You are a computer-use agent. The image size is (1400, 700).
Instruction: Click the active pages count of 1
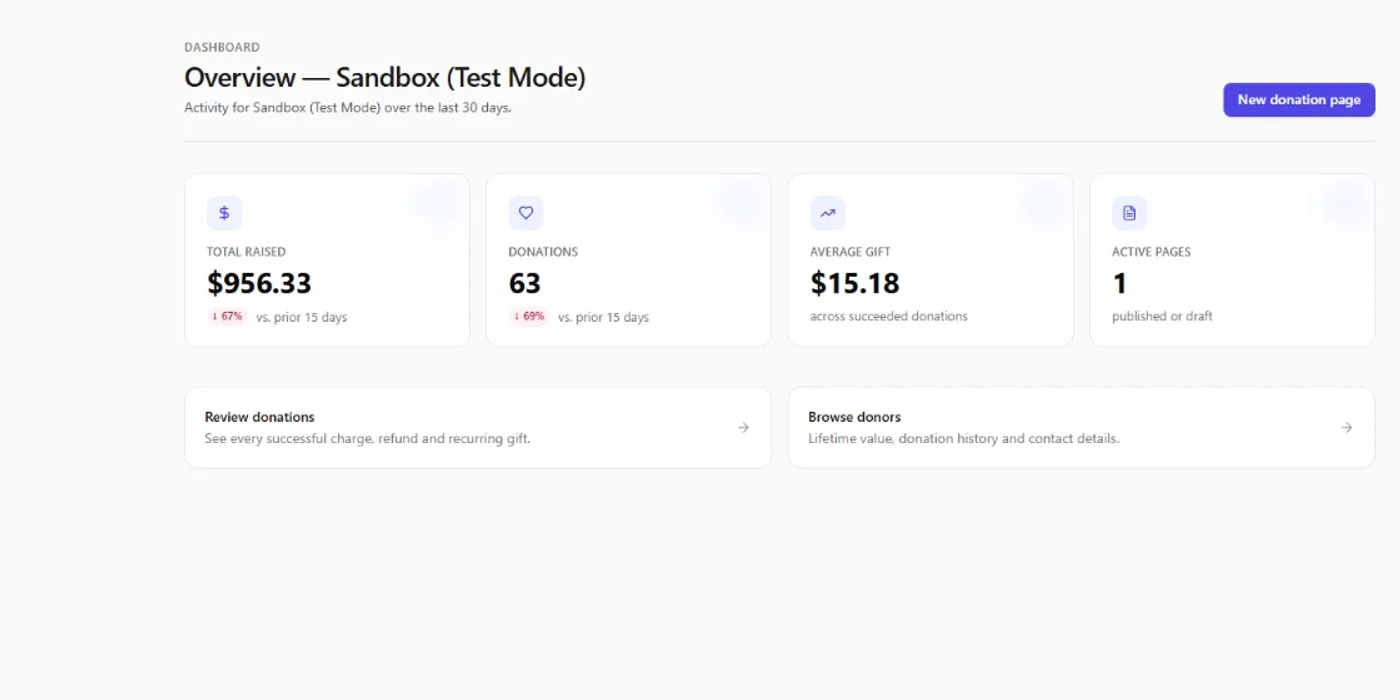click(x=1120, y=283)
